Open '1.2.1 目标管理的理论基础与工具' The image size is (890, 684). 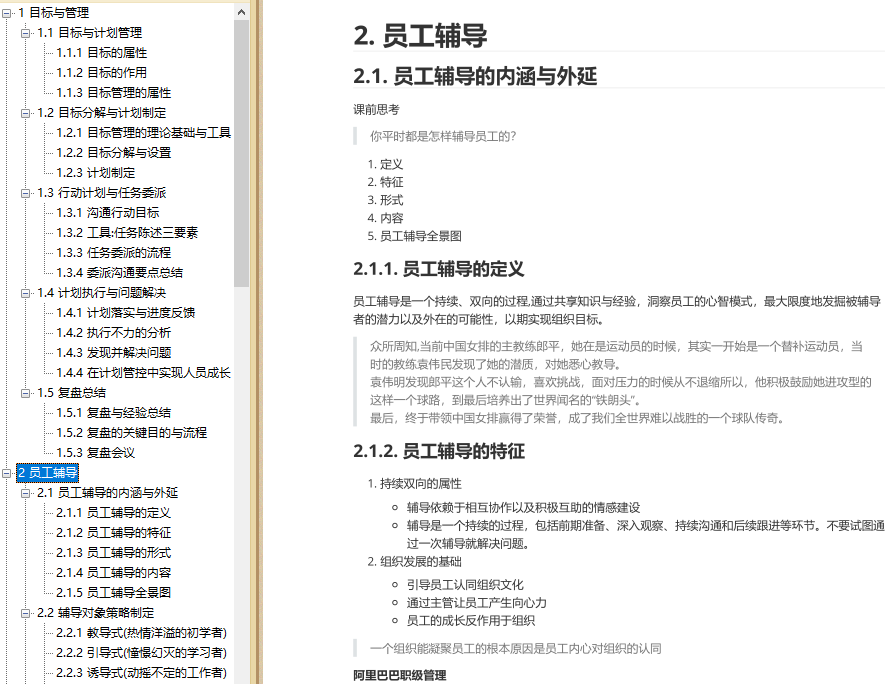(x=144, y=133)
